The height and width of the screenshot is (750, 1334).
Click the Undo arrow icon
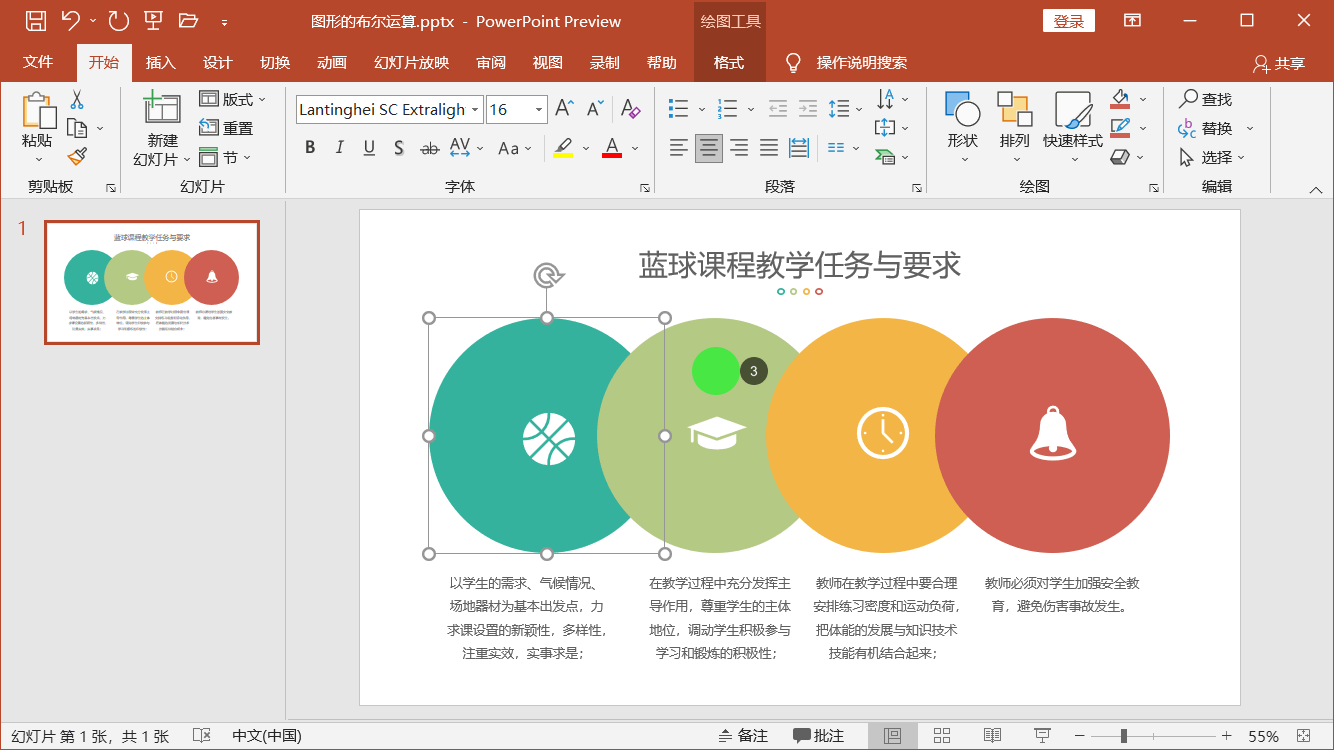click(x=70, y=20)
